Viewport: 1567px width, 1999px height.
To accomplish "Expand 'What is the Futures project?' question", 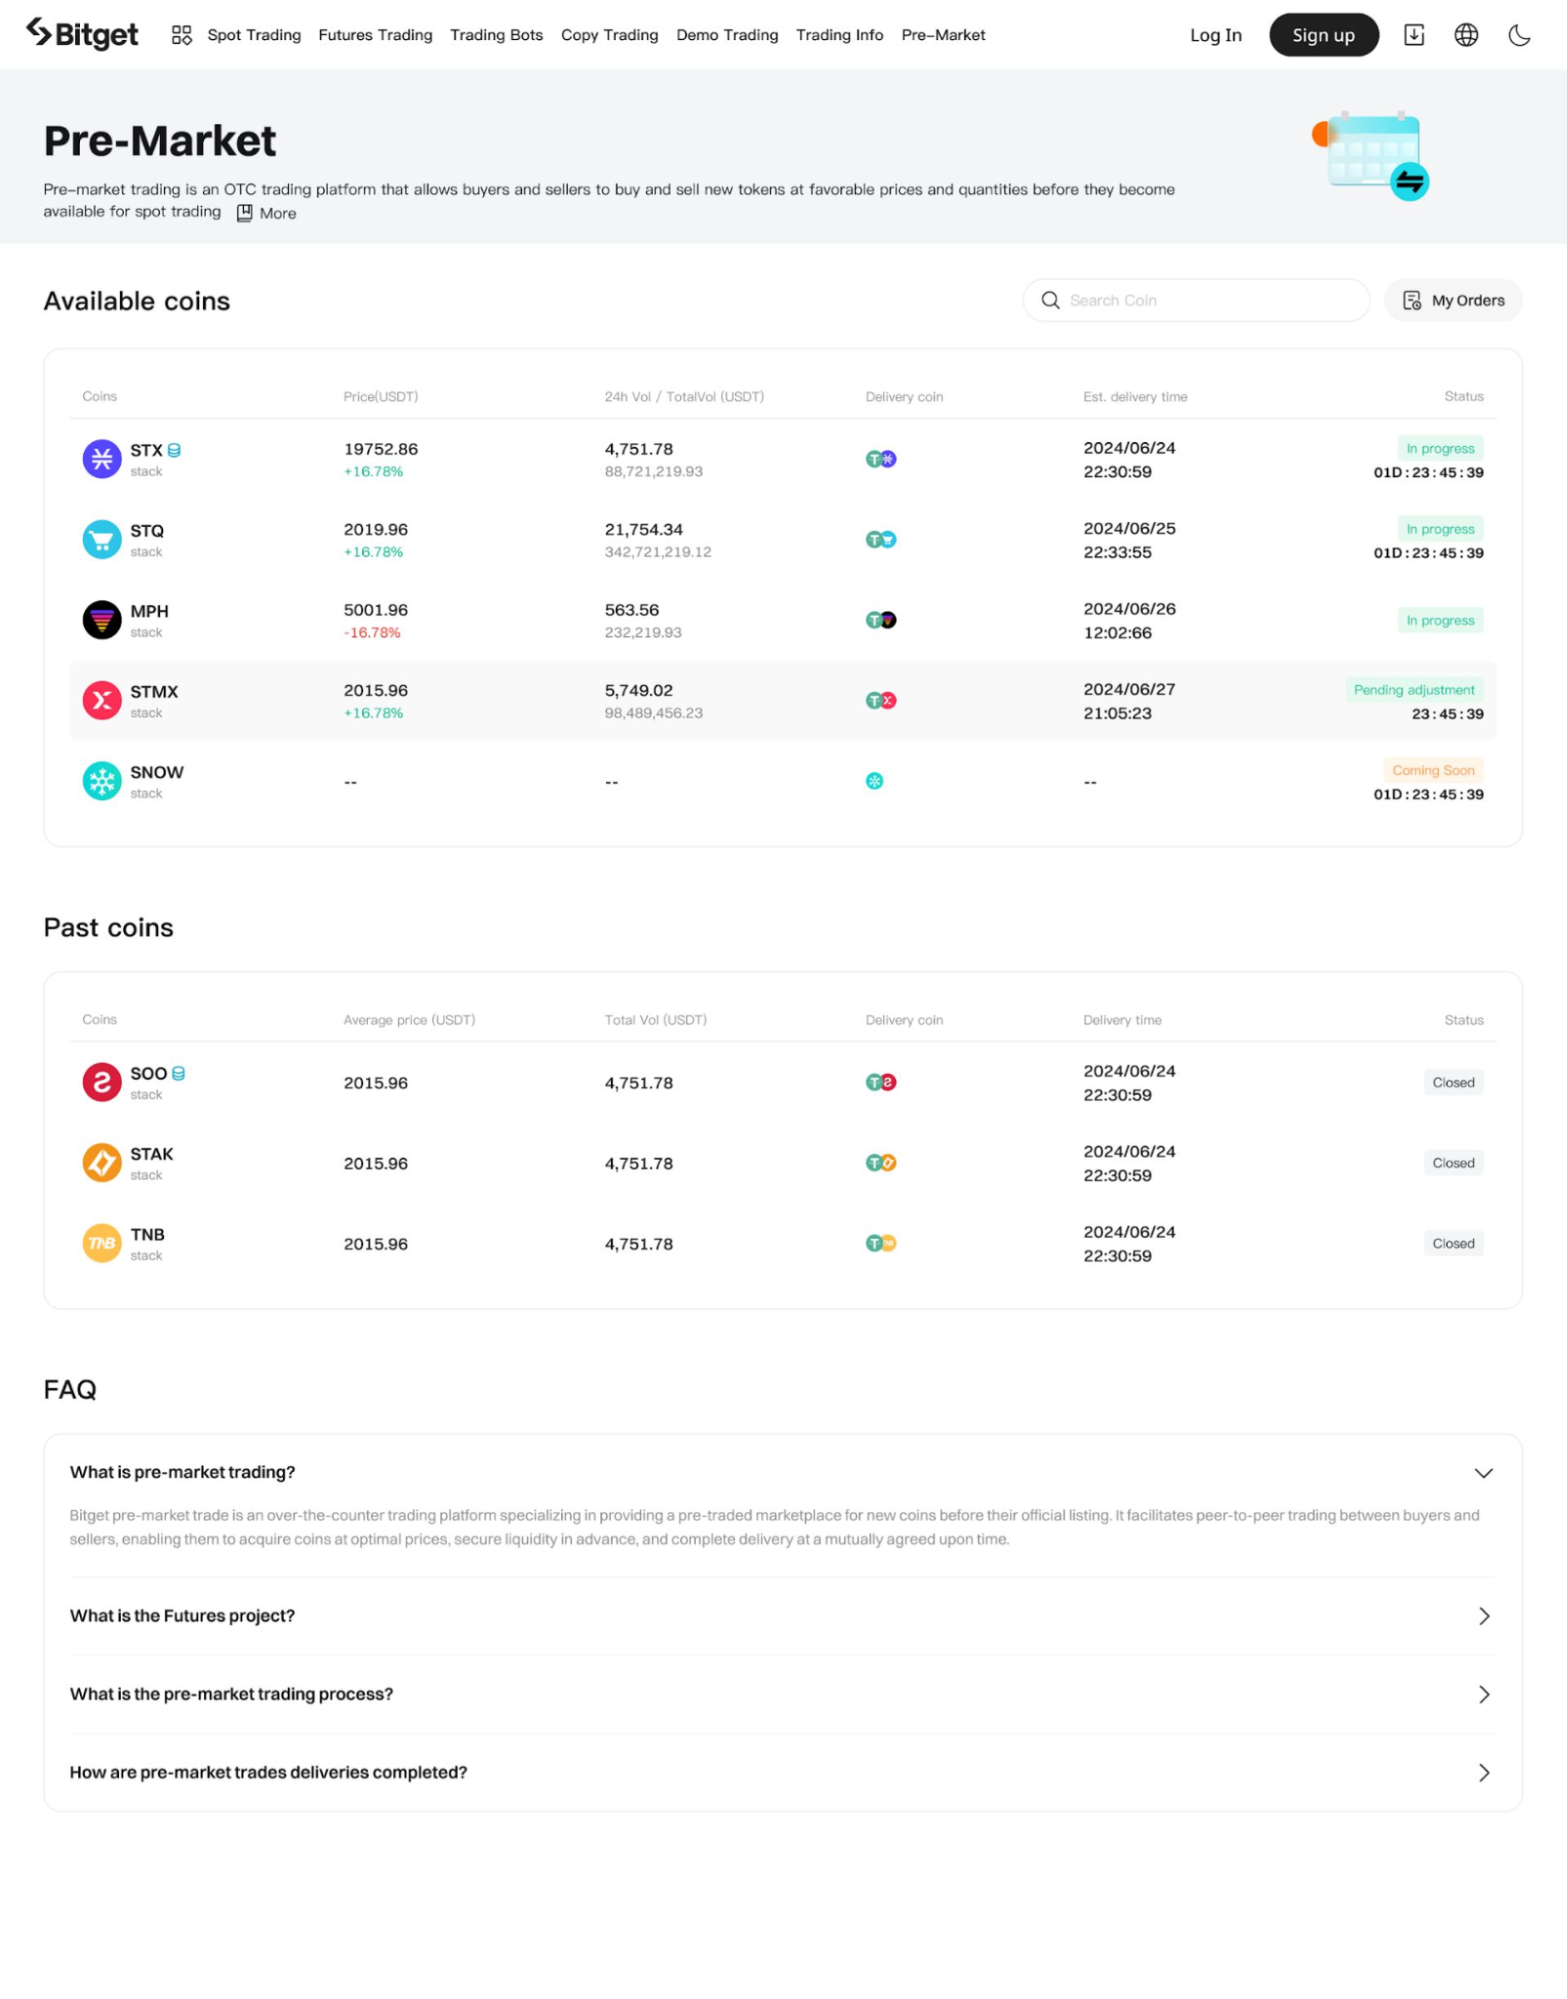I will point(1483,1616).
